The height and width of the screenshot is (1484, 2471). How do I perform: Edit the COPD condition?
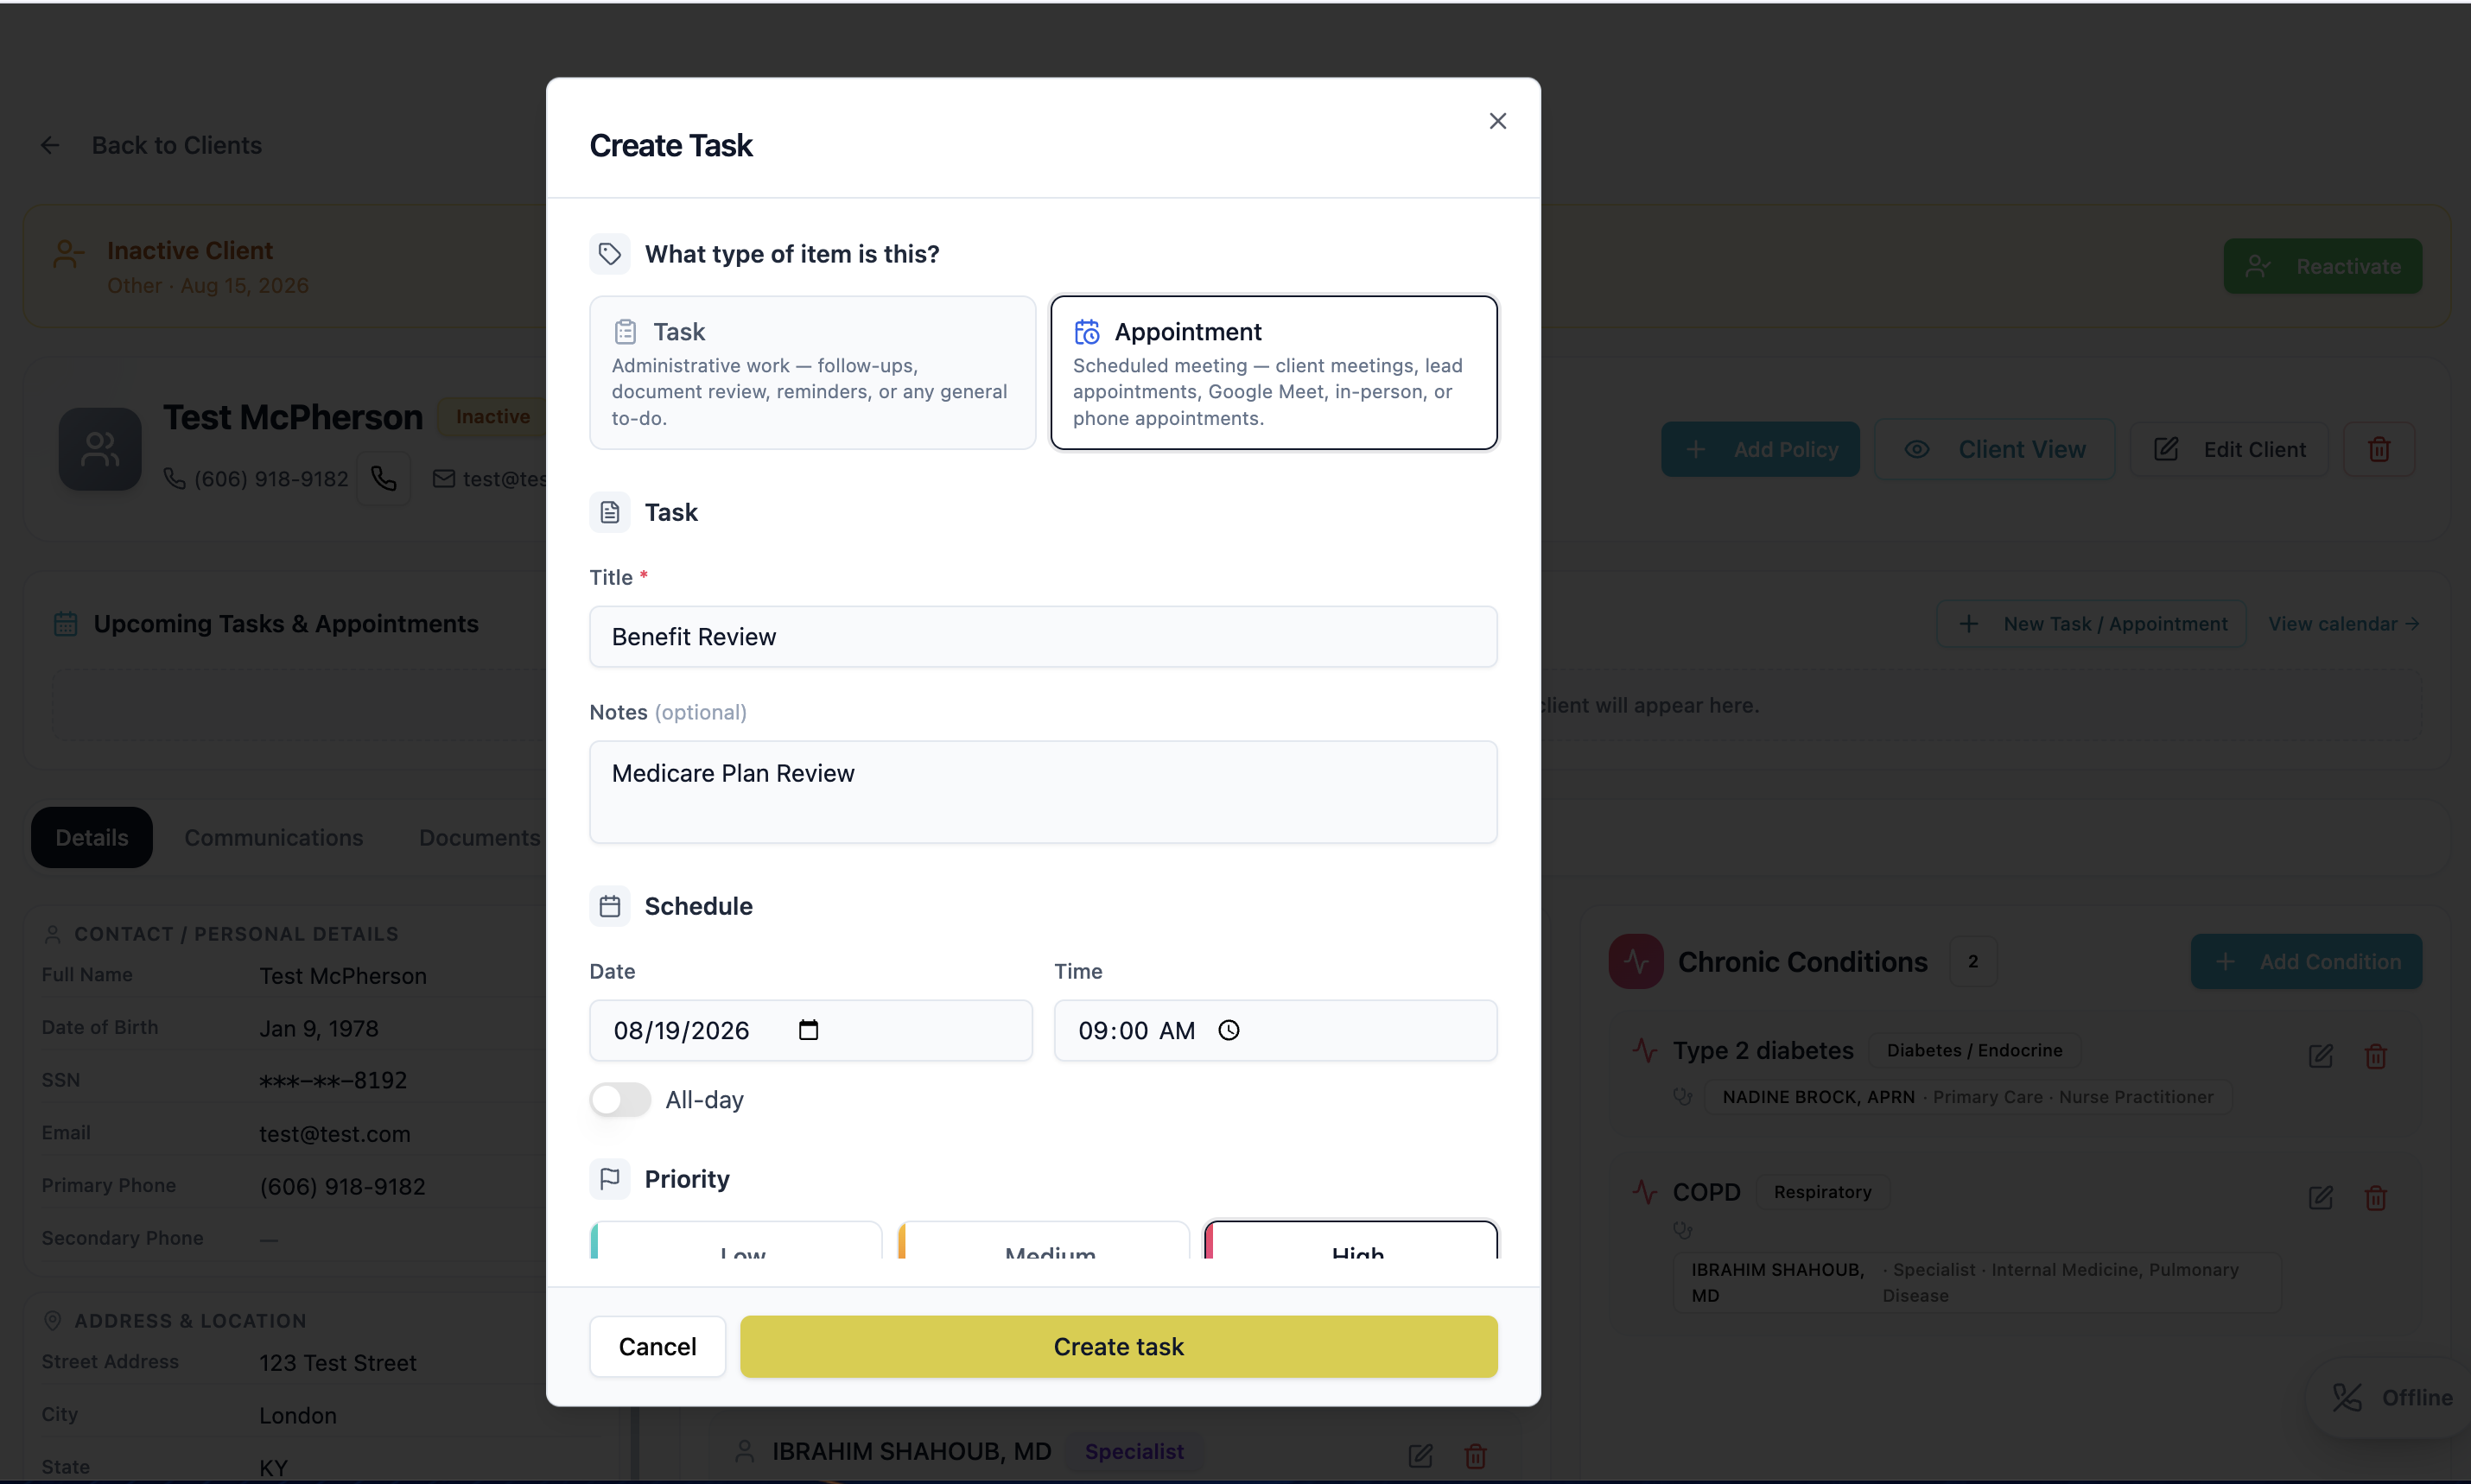coord(2320,1198)
